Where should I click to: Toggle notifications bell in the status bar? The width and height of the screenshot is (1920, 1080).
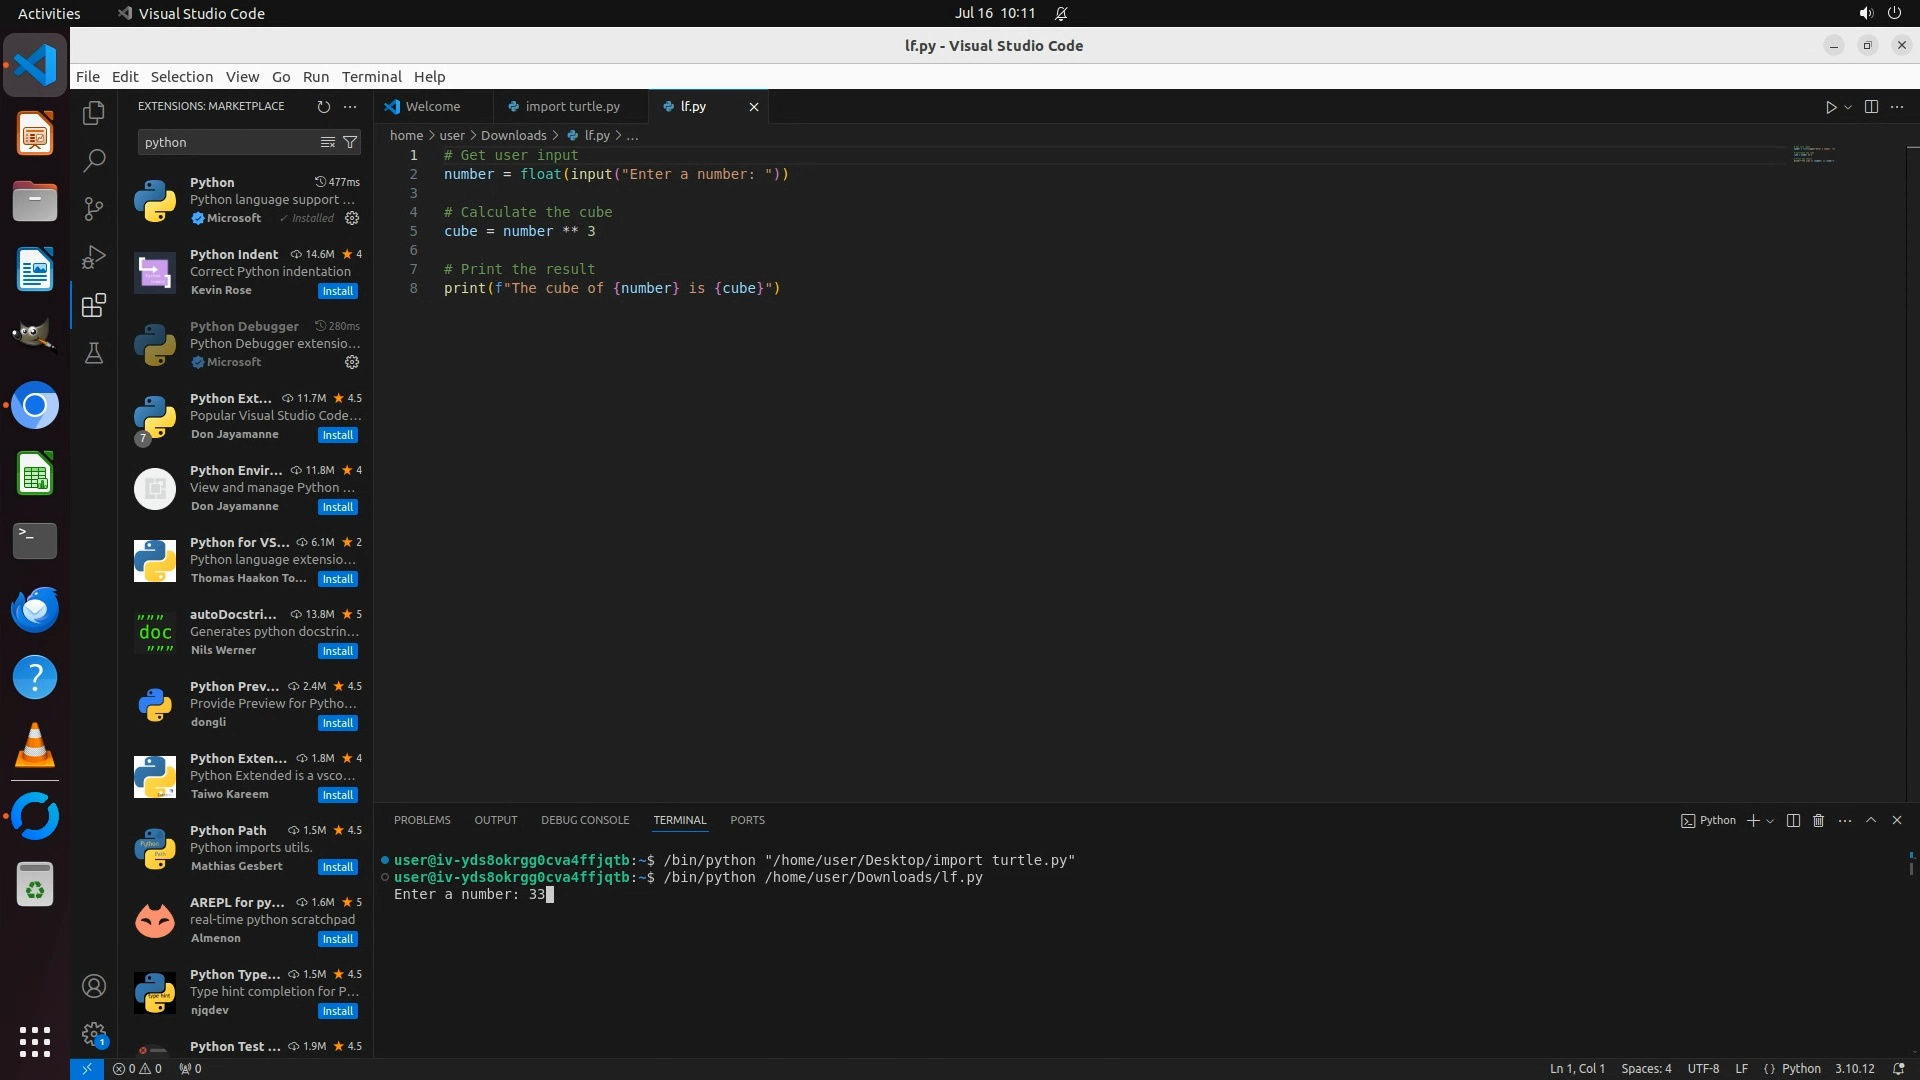(x=1898, y=1068)
